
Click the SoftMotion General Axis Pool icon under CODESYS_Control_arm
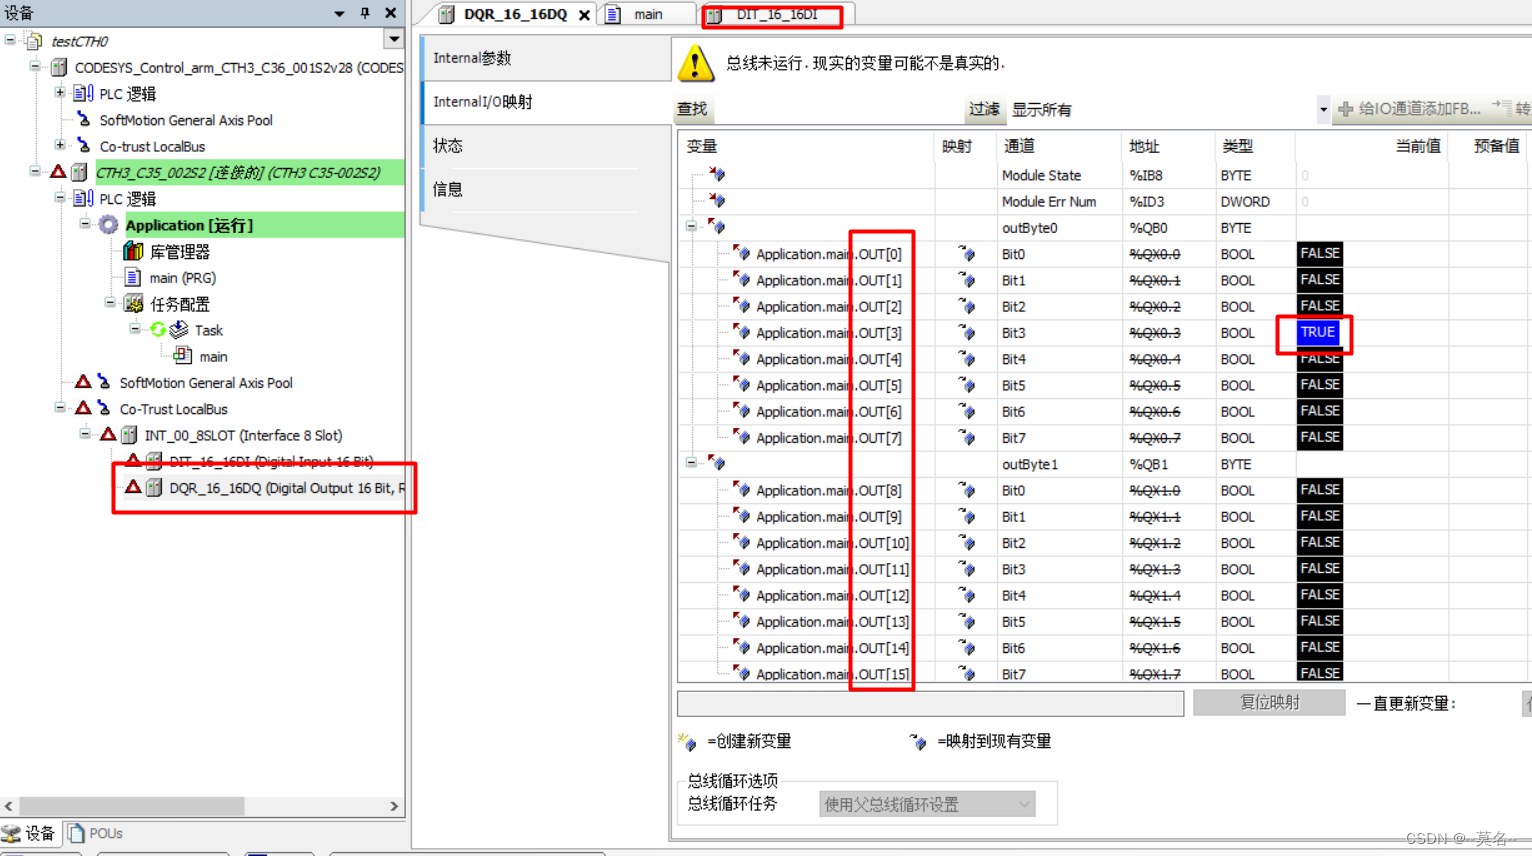click(x=84, y=120)
